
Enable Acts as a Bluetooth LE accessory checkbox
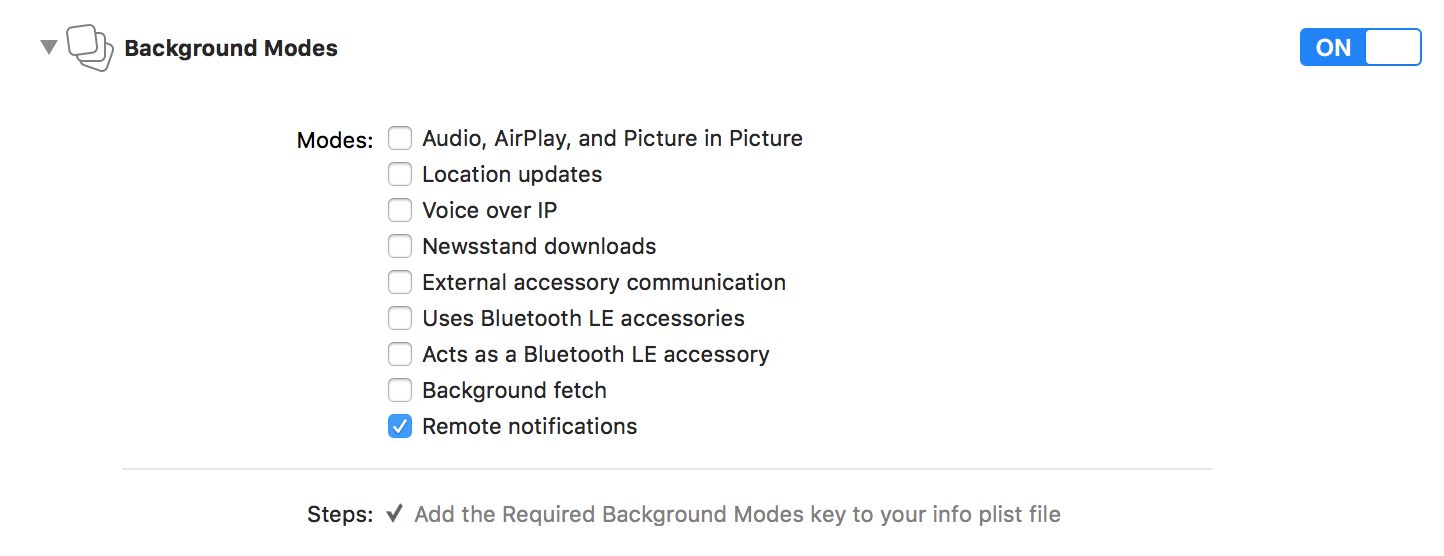click(x=400, y=354)
